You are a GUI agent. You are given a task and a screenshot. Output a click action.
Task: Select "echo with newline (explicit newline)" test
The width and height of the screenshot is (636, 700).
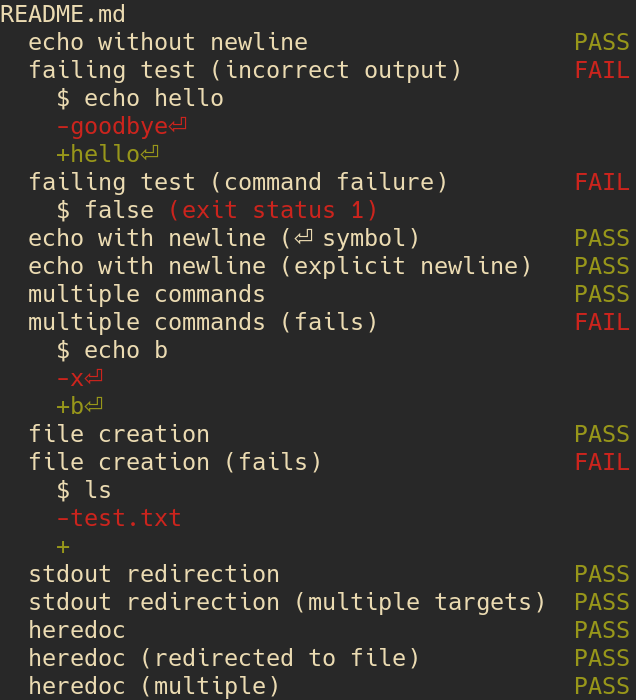coord(280,266)
